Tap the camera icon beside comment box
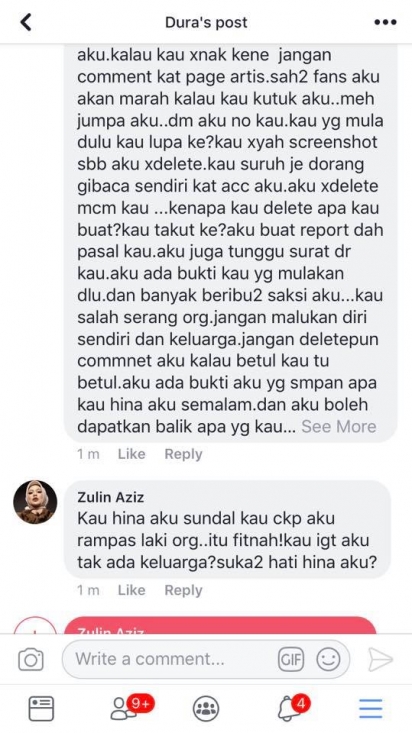Screen dimensions: 412x733 tap(31, 660)
